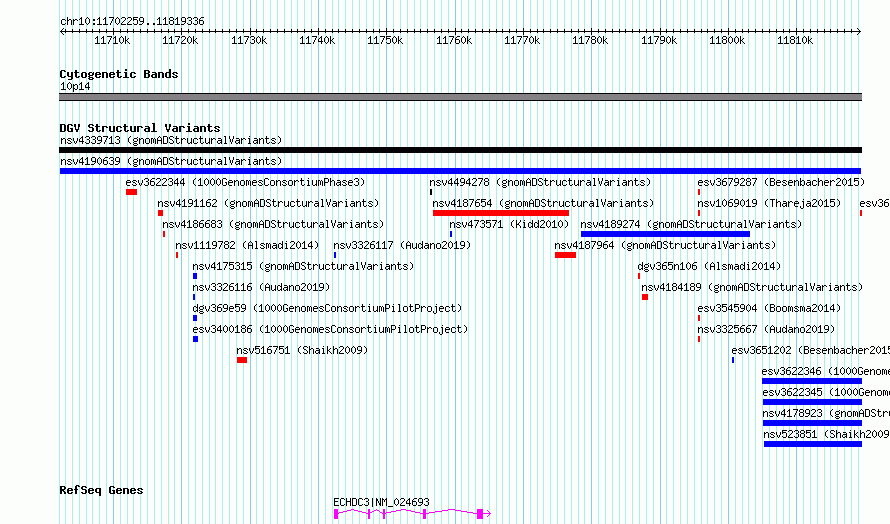The image size is (890, 524).
Task: Select the nsv4187654 red variant bar
Action: pos(501,213)
